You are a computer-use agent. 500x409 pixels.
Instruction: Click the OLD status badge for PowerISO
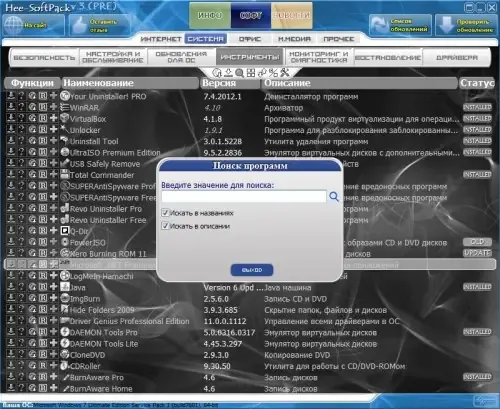pyautogui.click(x=477, y=242)
